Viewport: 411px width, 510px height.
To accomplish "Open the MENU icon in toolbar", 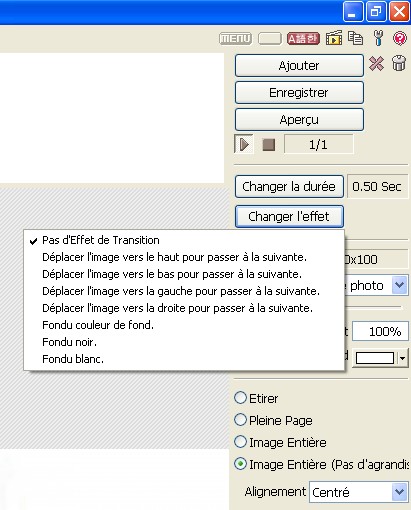I will (235, 39).
